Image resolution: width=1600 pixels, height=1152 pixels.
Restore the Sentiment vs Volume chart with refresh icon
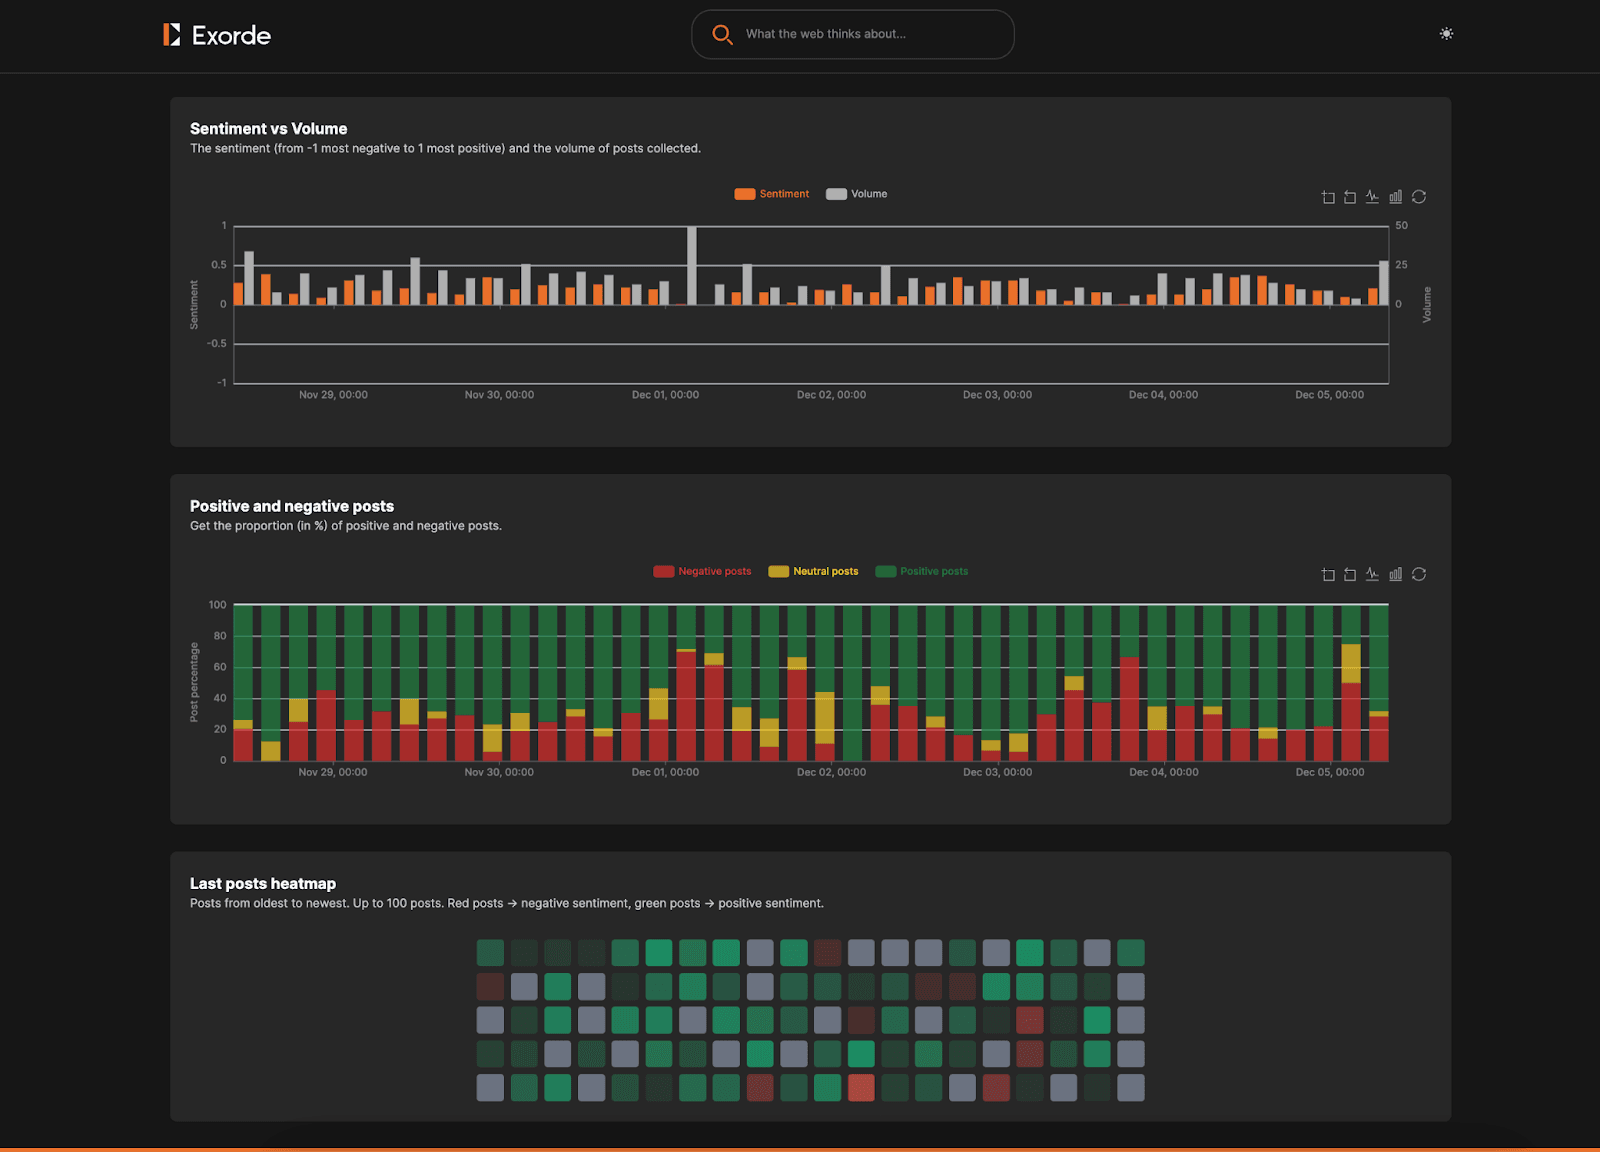pyautogui.click(x=1418, y=197)
